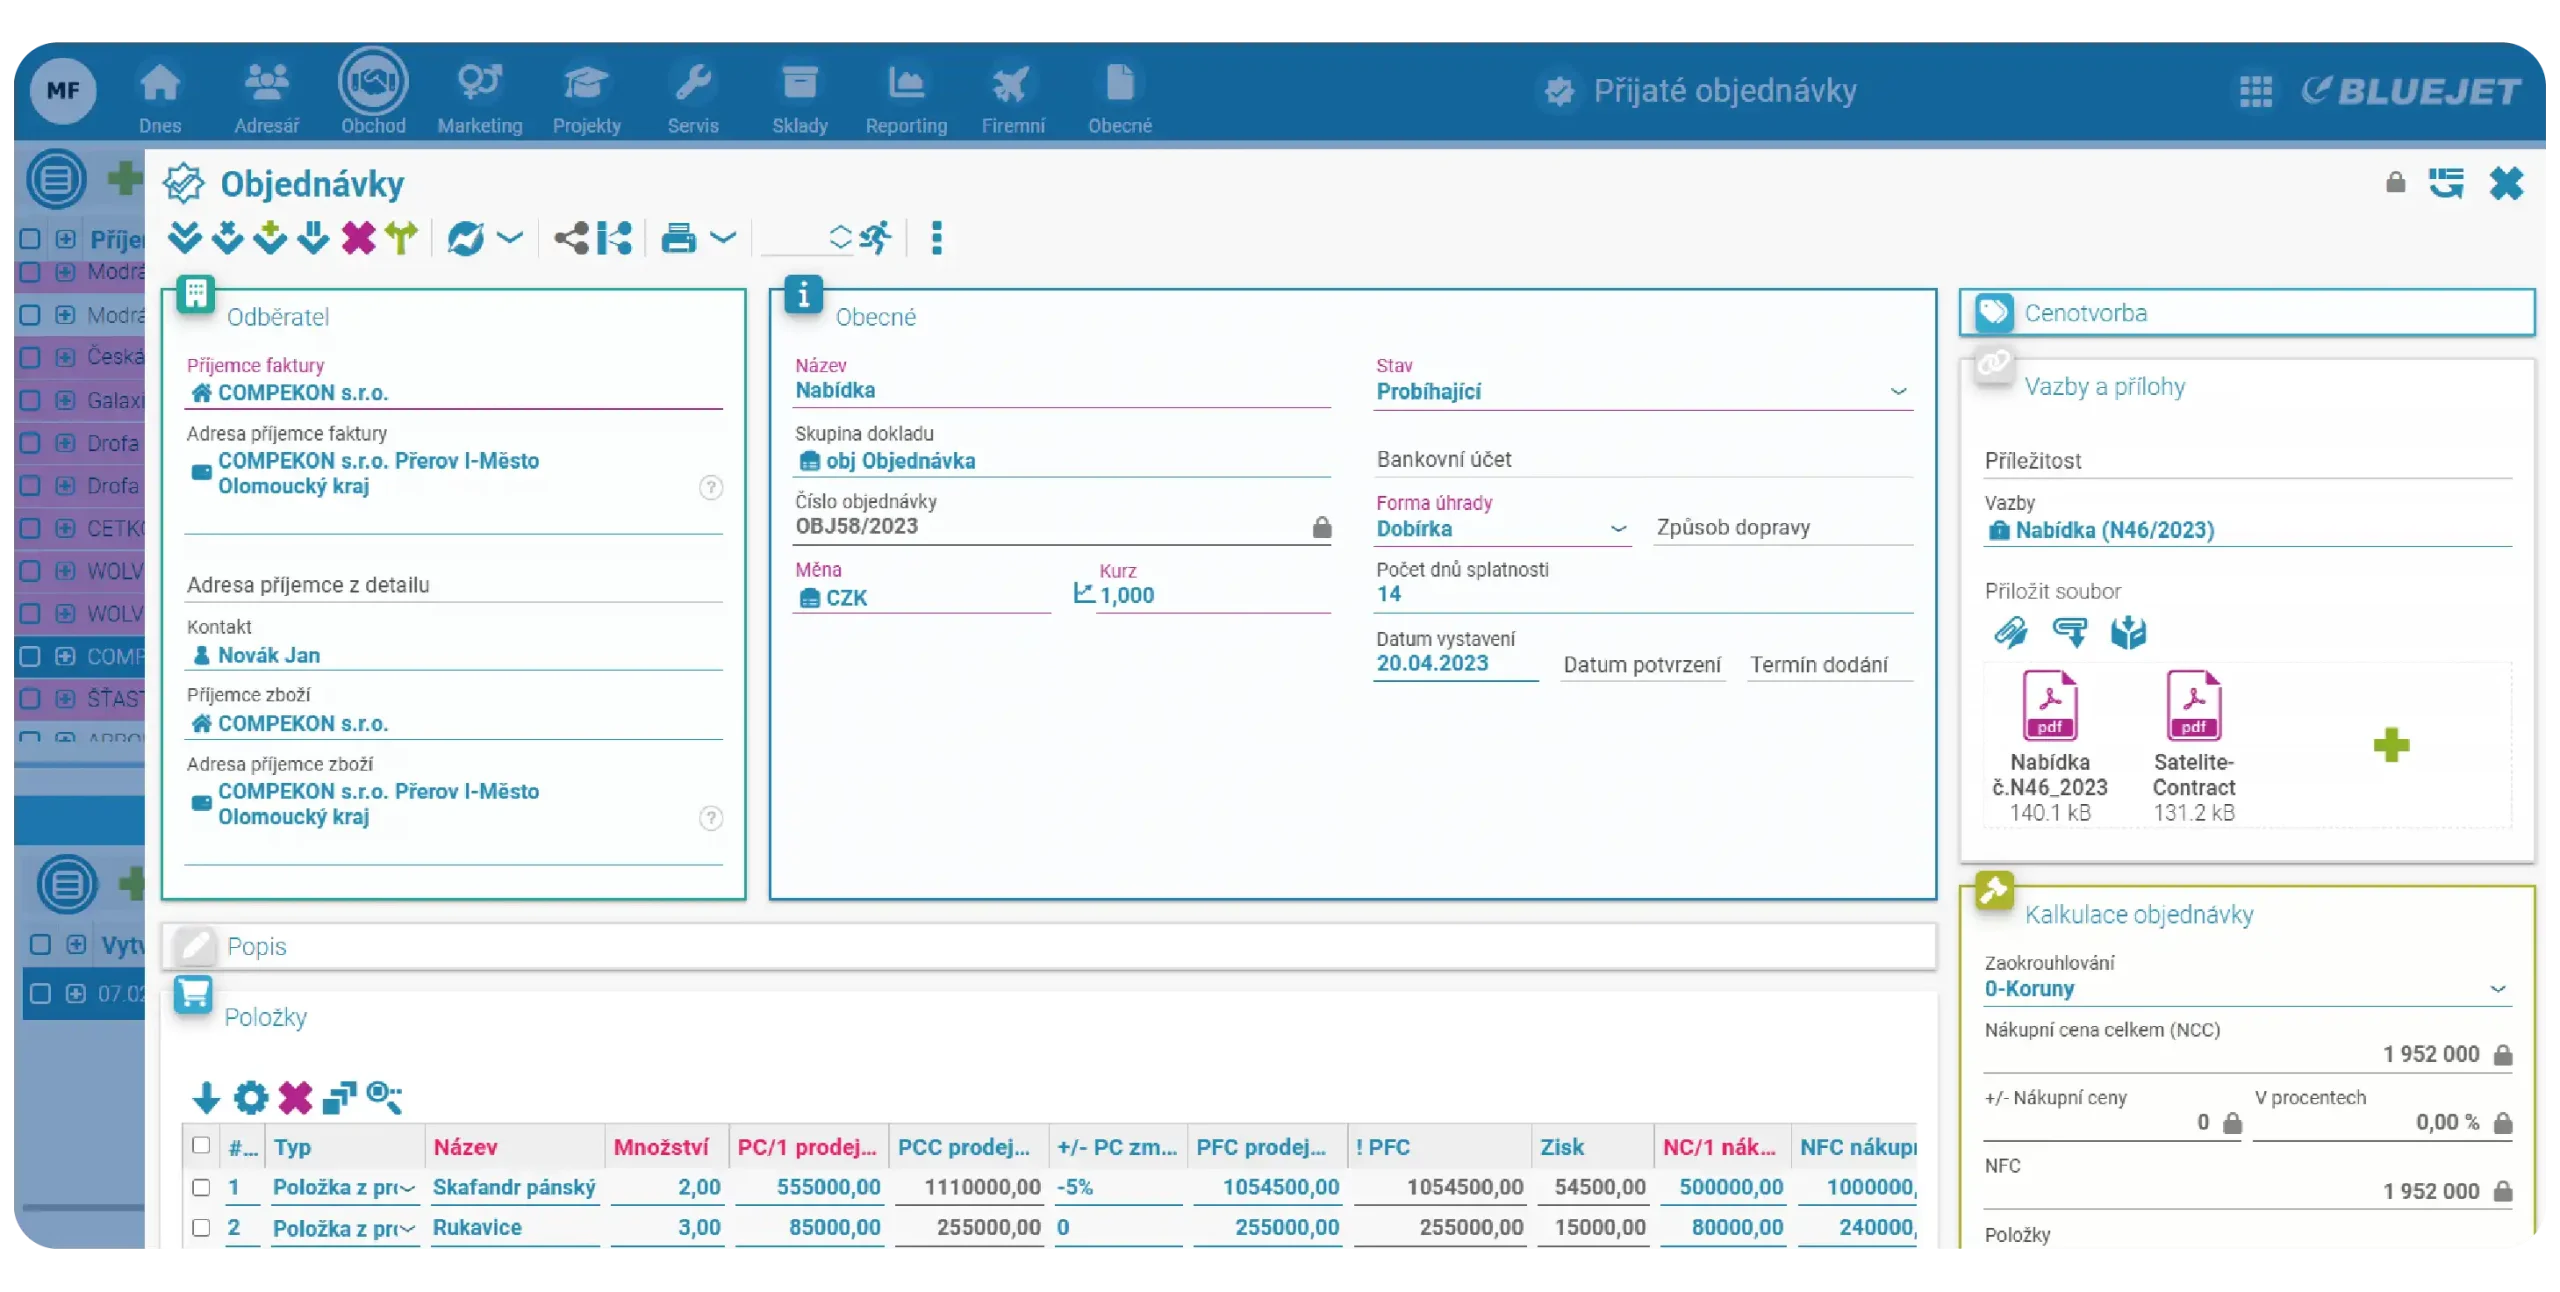Click green plus to add attachment
The width and height of the screenshot is (2560, 1292).
pos(2391,745)
